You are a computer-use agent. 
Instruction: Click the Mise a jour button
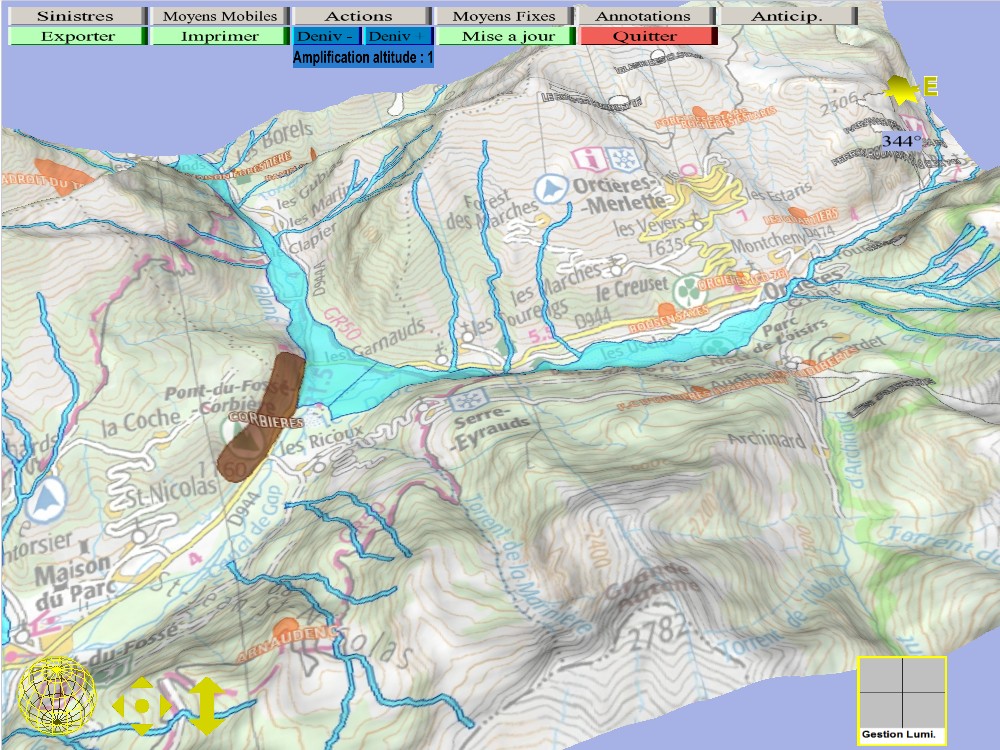pos(505,36)
